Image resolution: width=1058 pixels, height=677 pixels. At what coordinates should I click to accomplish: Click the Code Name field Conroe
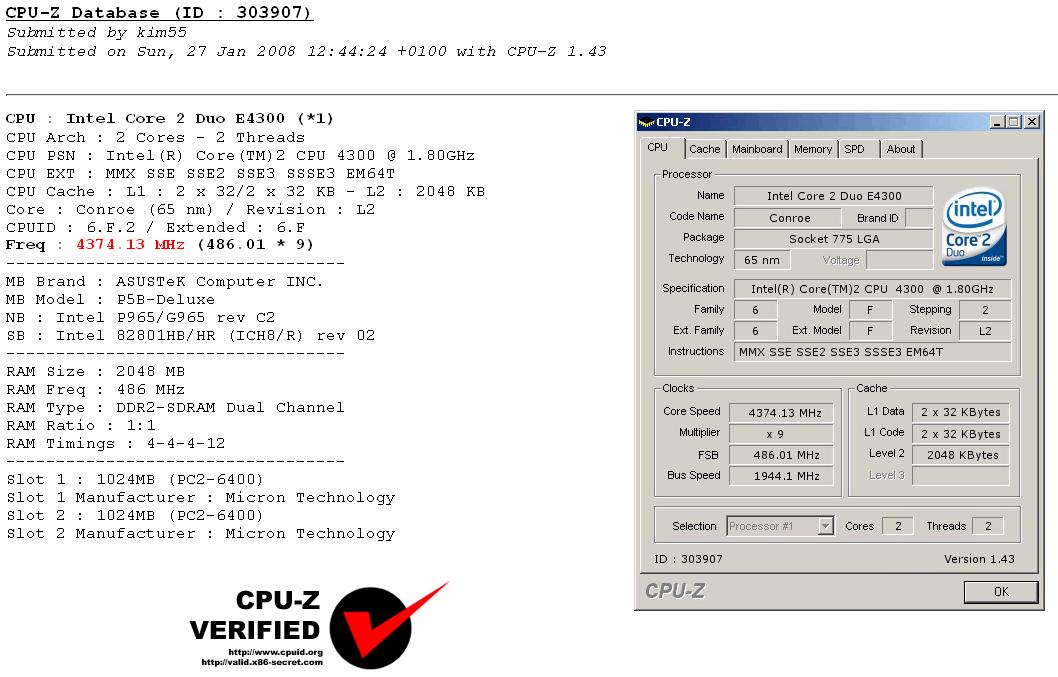788,218
